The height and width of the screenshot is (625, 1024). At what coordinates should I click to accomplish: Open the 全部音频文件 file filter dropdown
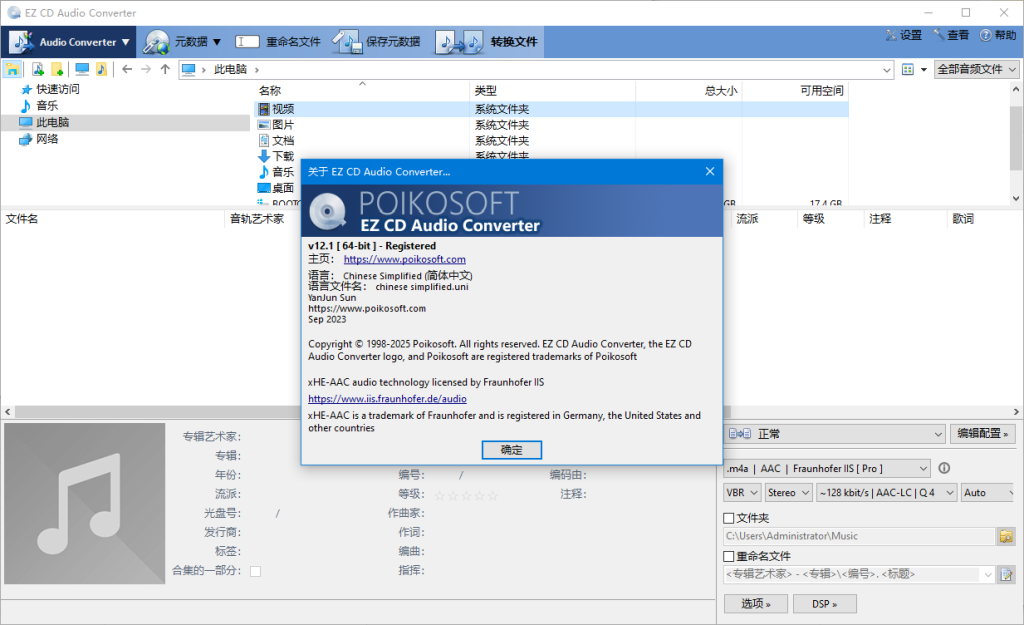tap(976, 69)
